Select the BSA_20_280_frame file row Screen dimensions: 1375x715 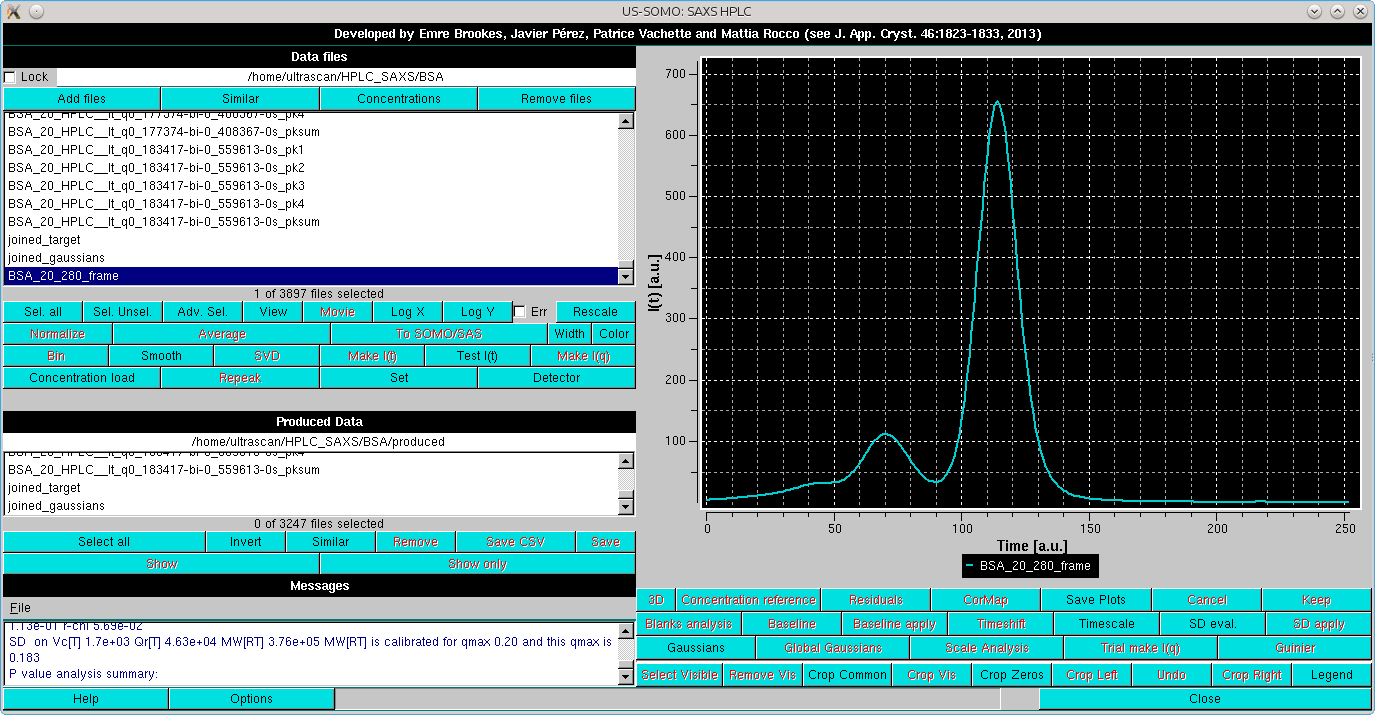310,276
